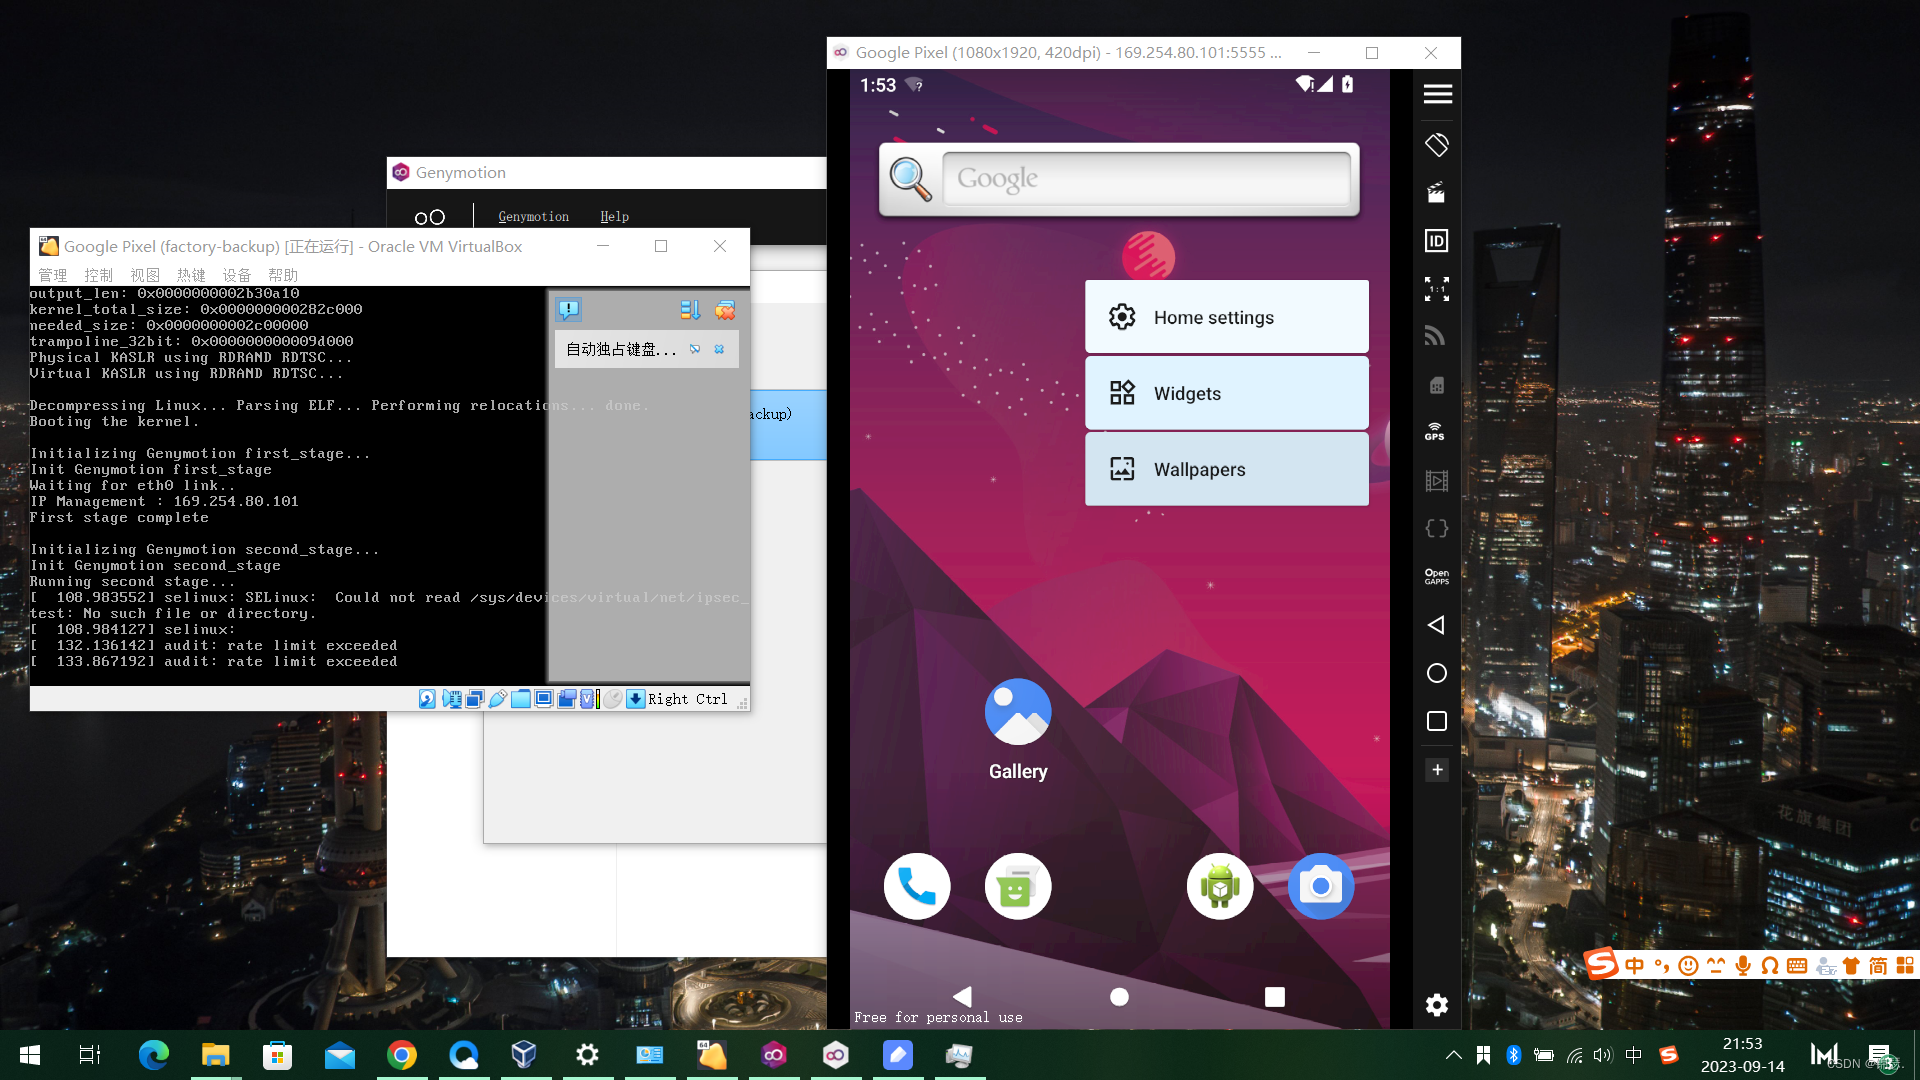This screenshot has width=1920, height=1080.
Task: Open the Camera app on the dock
Action: click(x=1320, y=887)
